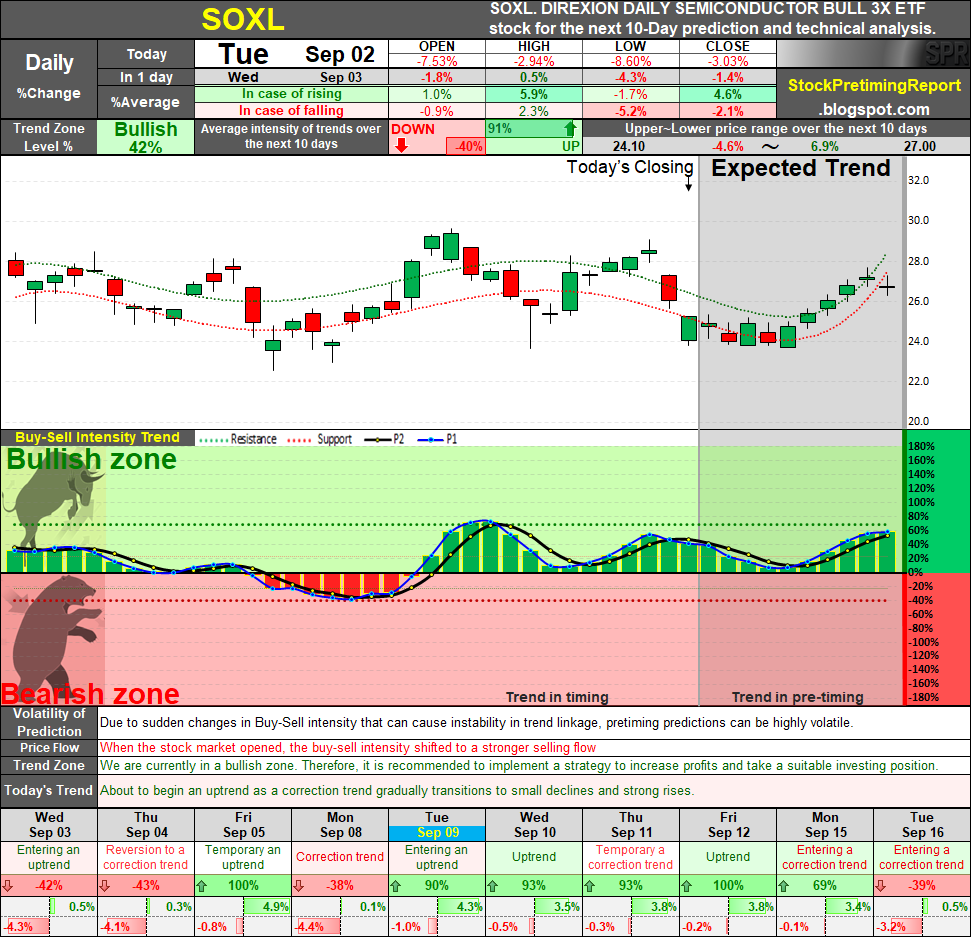Click the Trend in timing label
Screen dimensions: 971x937
[557, 697]
